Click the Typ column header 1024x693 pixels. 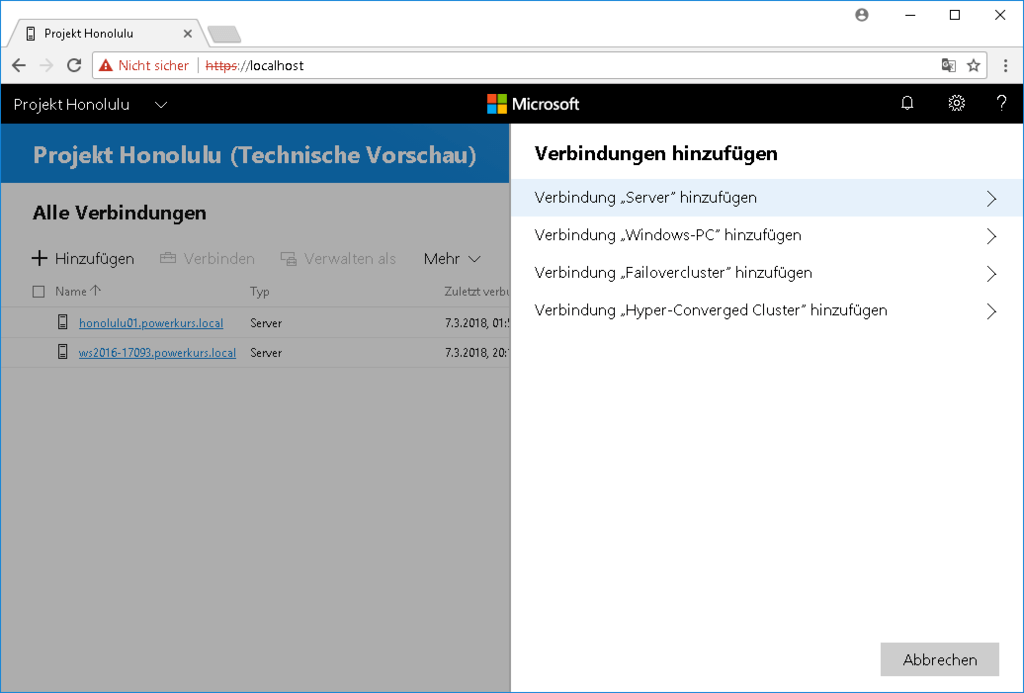tap(259, 291)
